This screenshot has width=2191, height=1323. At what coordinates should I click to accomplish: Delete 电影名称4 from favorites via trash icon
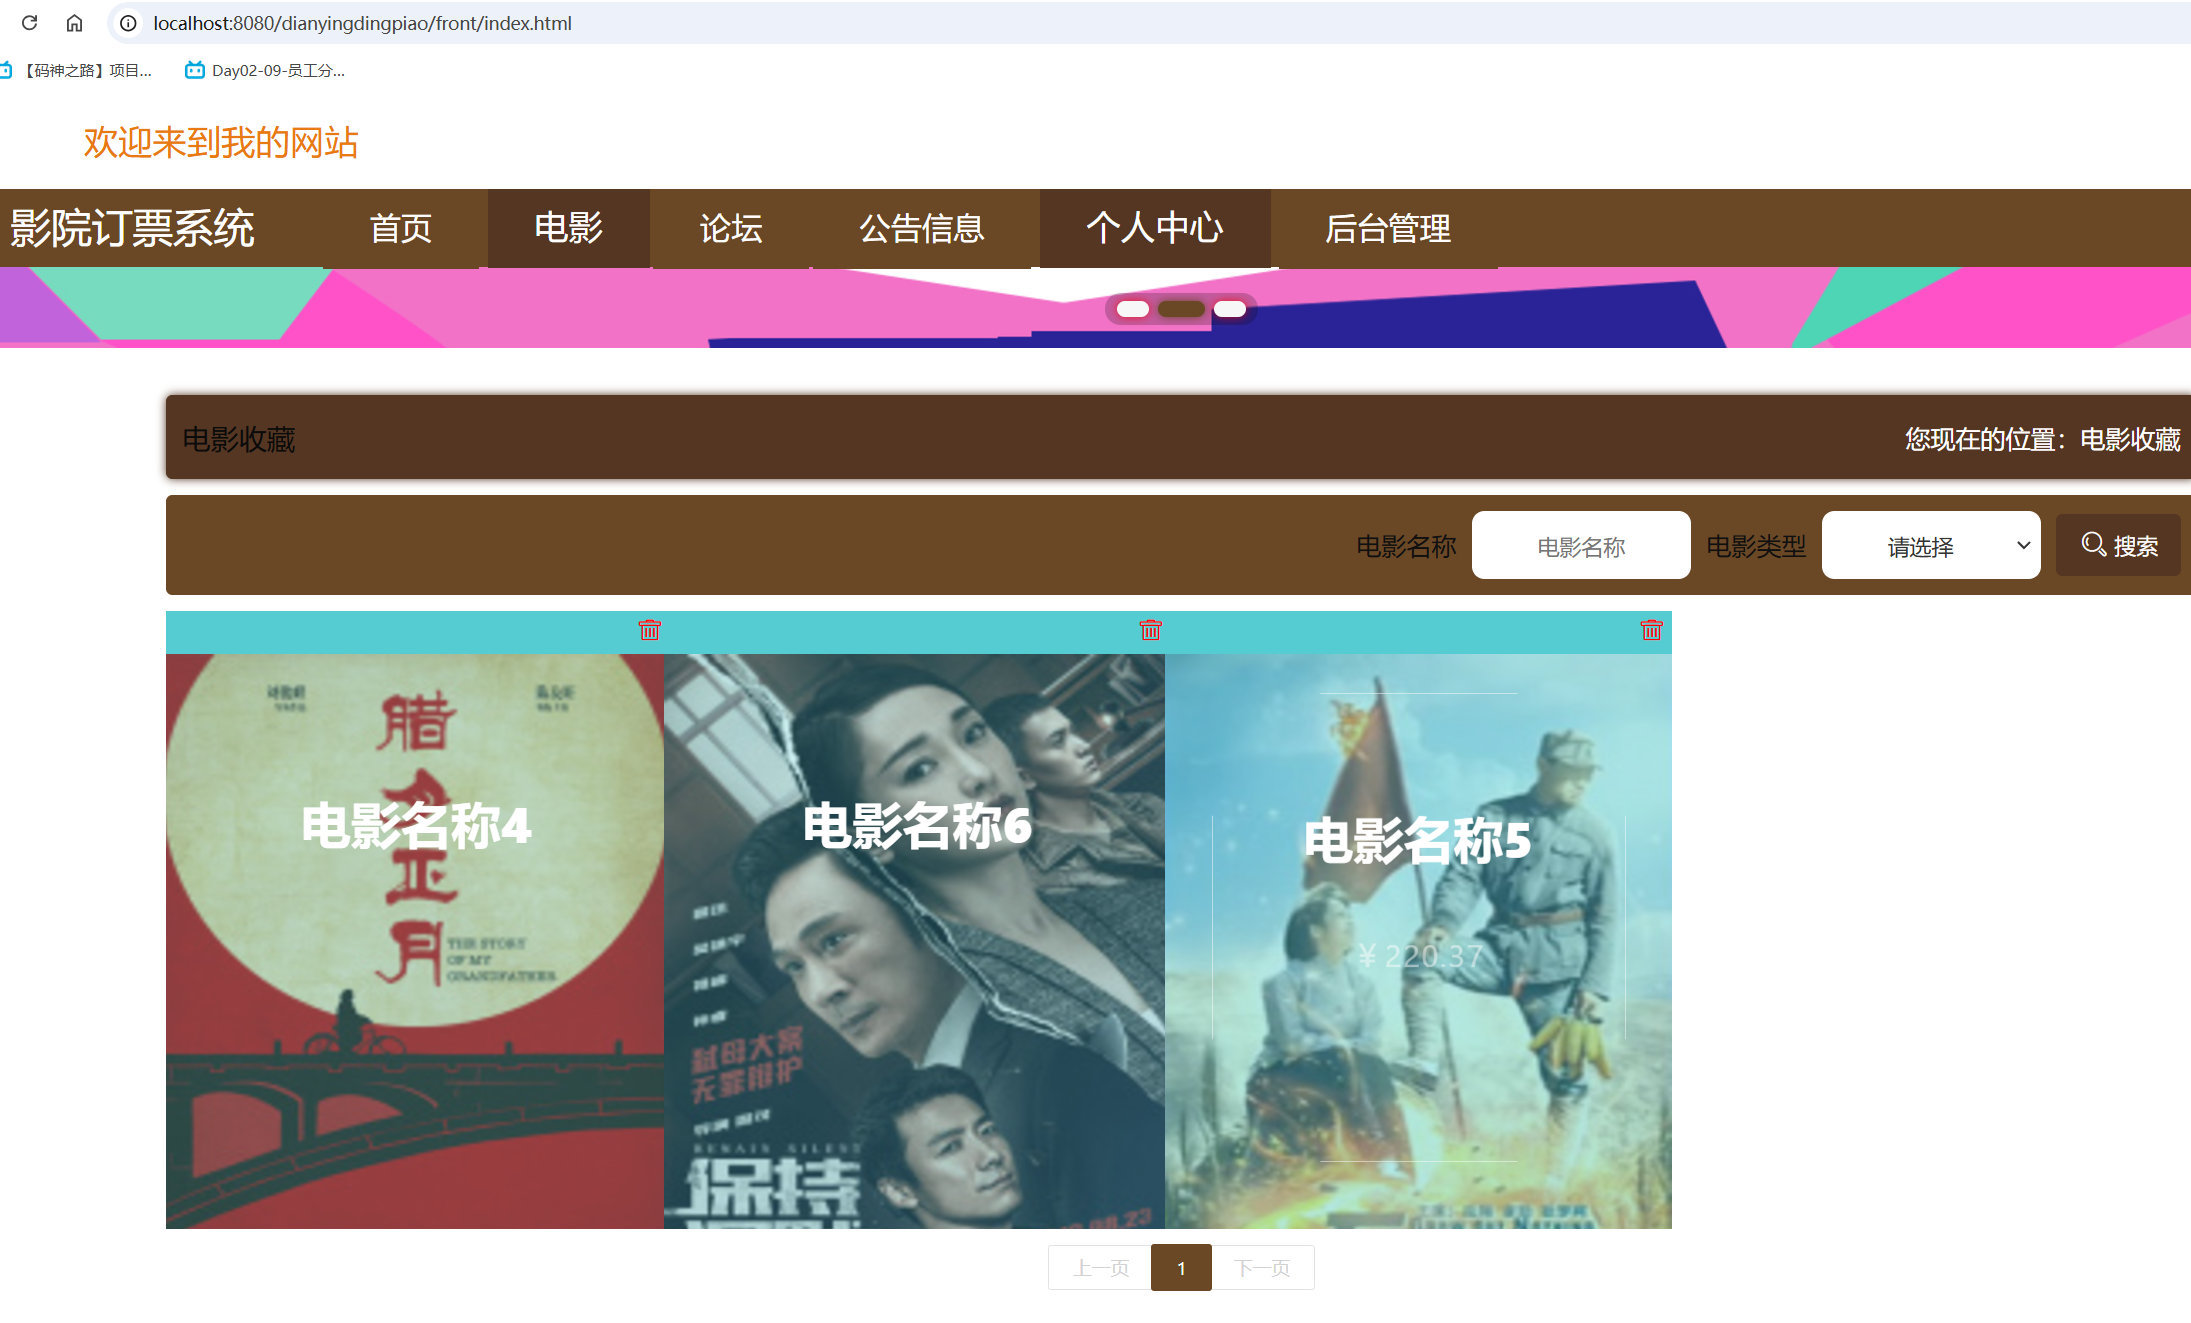point(650,630)
